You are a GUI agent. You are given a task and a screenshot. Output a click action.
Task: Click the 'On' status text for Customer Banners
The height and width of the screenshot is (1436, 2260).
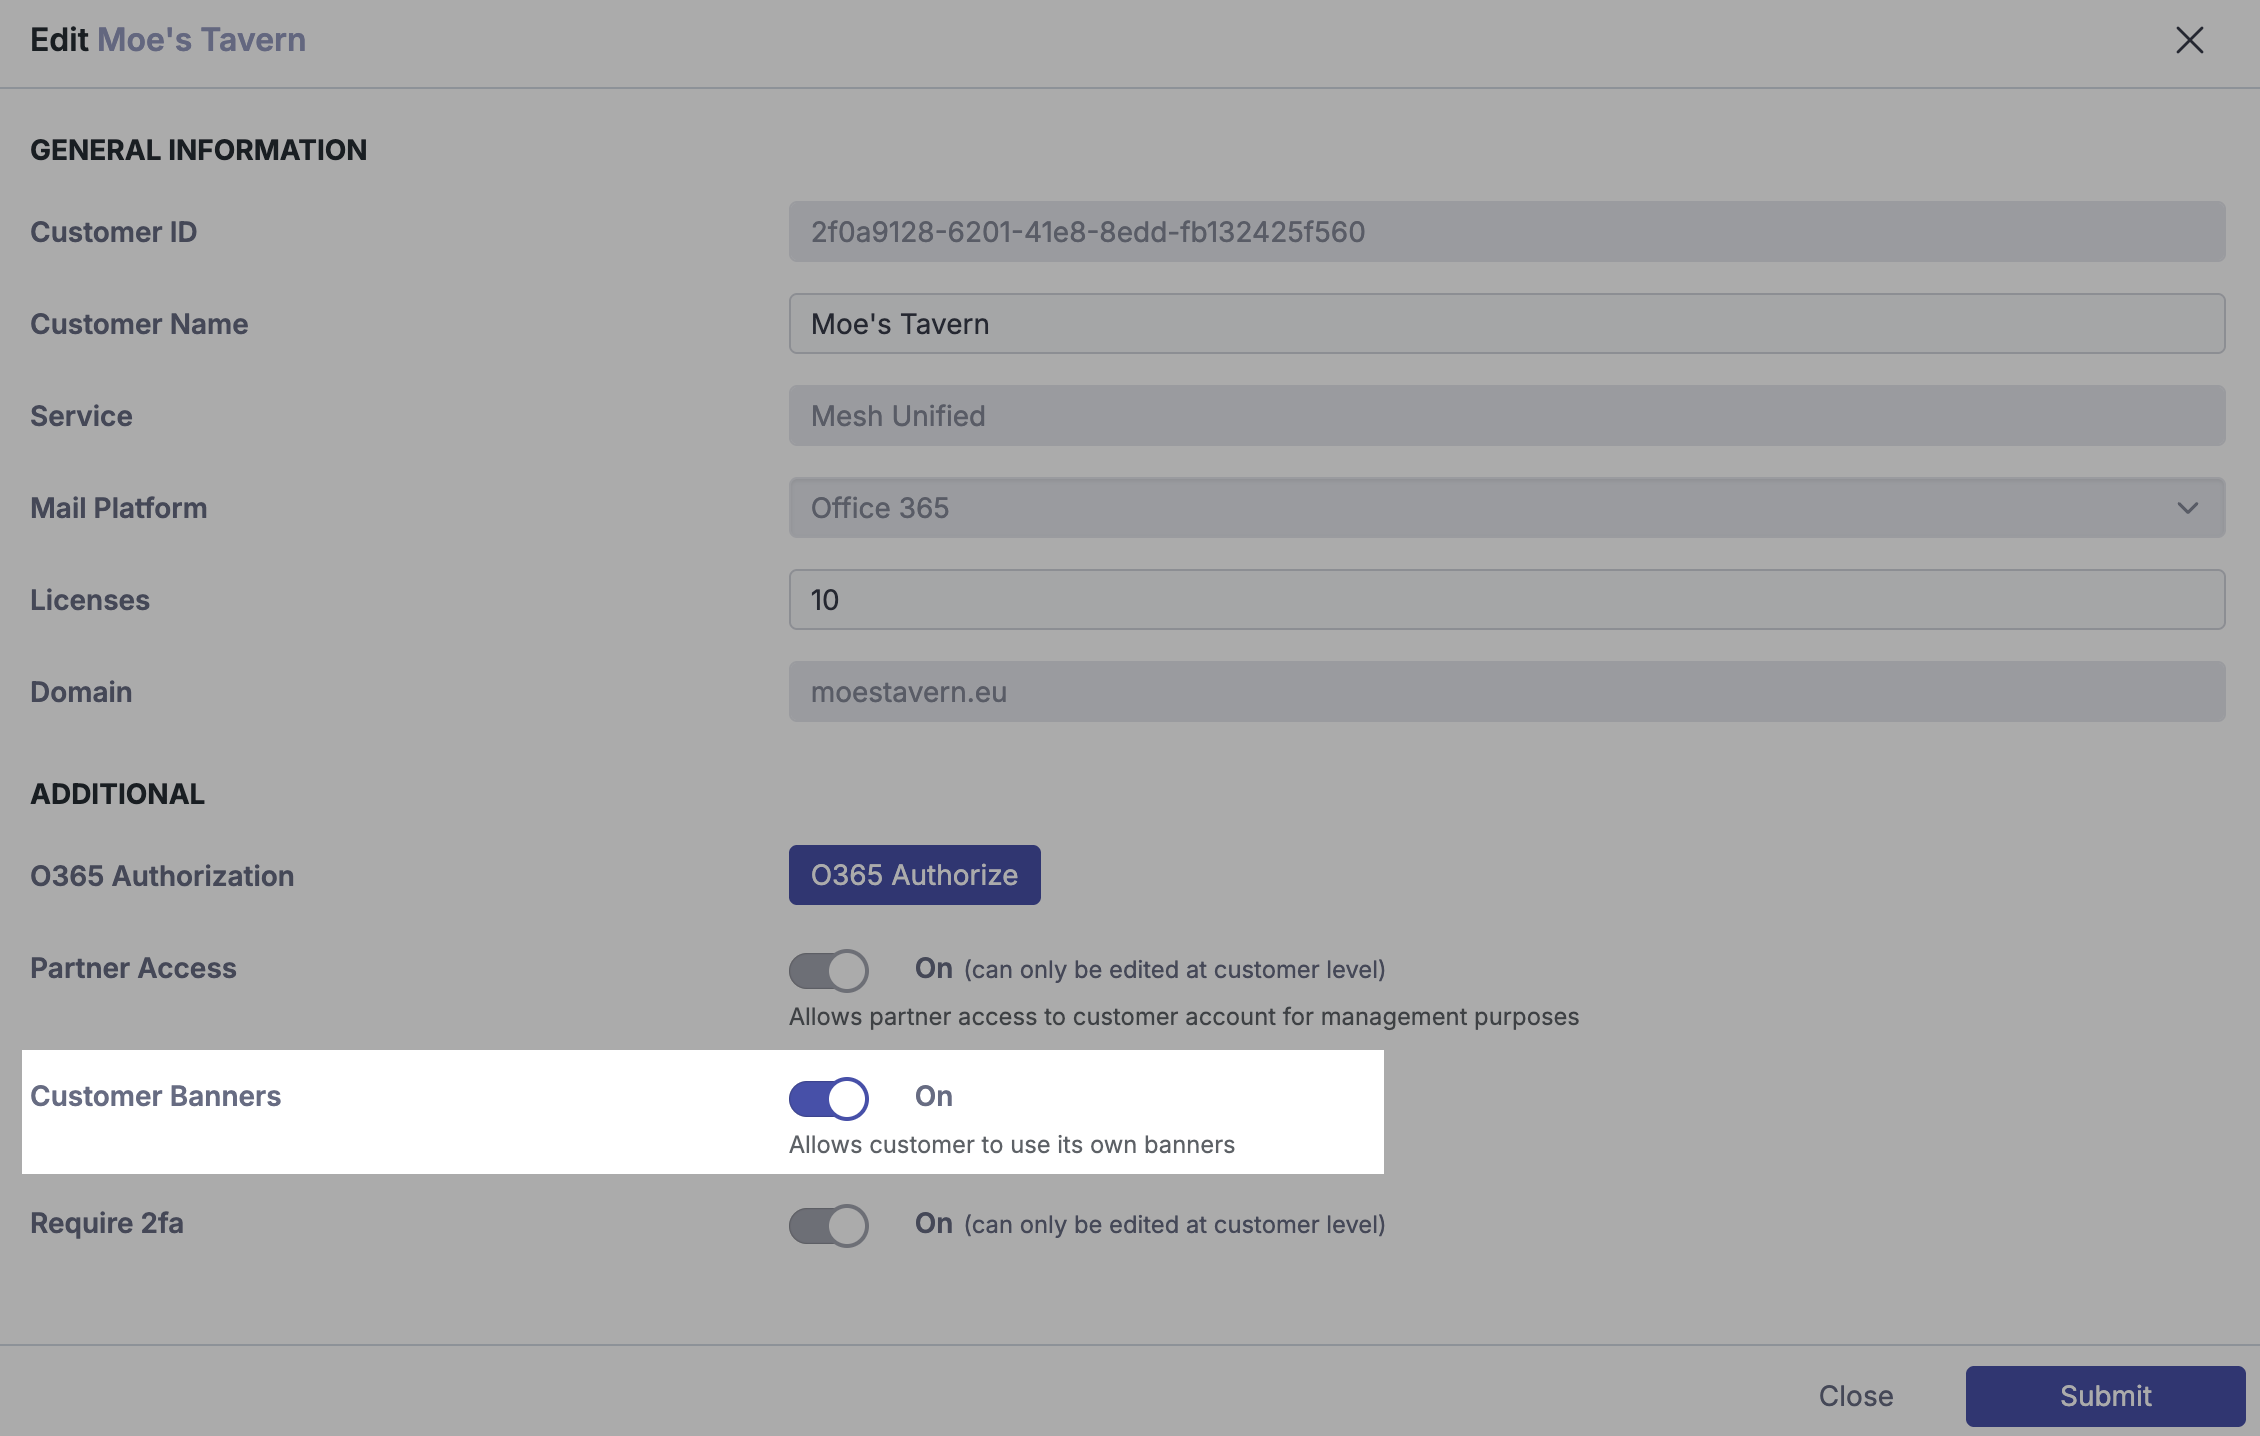click(x=933, y=1096)
